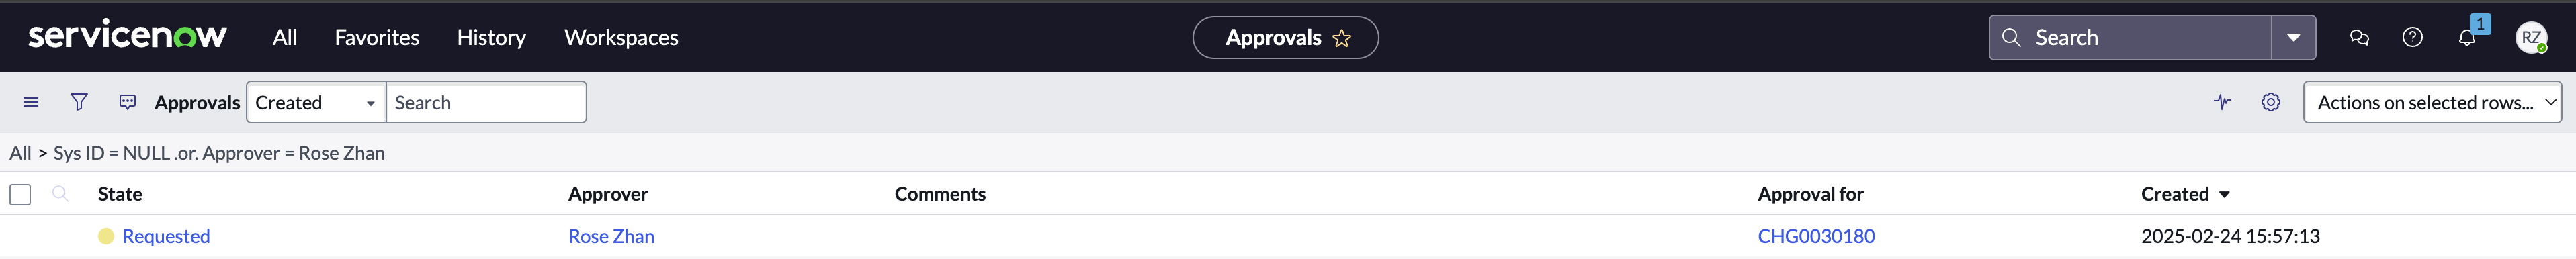Expand the global search options arrow
Image resolution: width=2576 pixels, height=259 pixels.
pos(2293,38)
